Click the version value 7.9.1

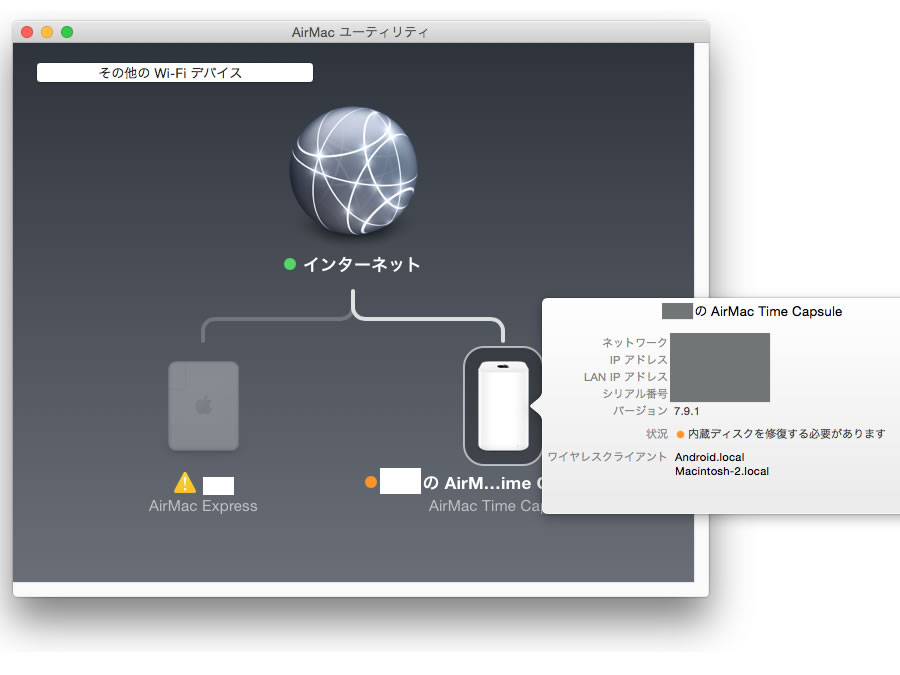pos(686,411)
